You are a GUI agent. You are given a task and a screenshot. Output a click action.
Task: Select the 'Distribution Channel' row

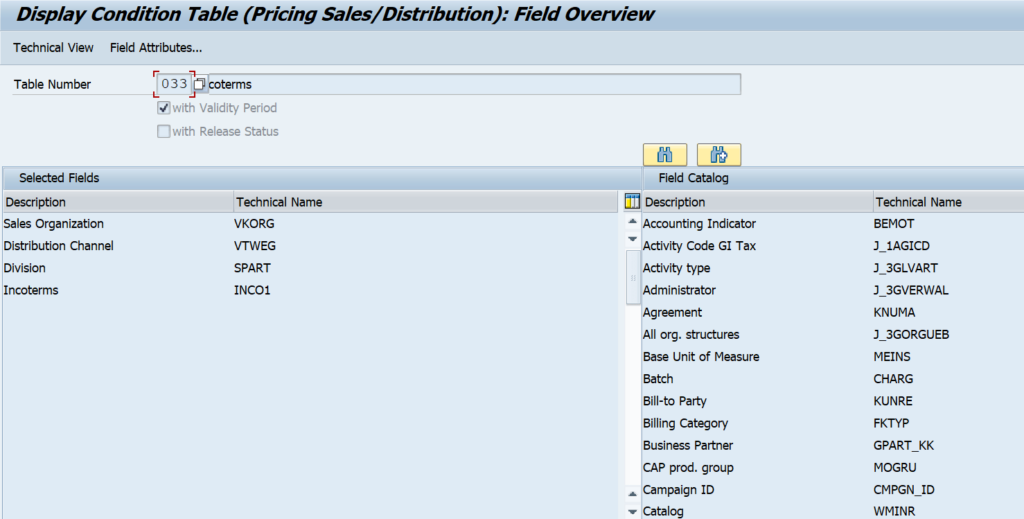click(x=58, y=245)
